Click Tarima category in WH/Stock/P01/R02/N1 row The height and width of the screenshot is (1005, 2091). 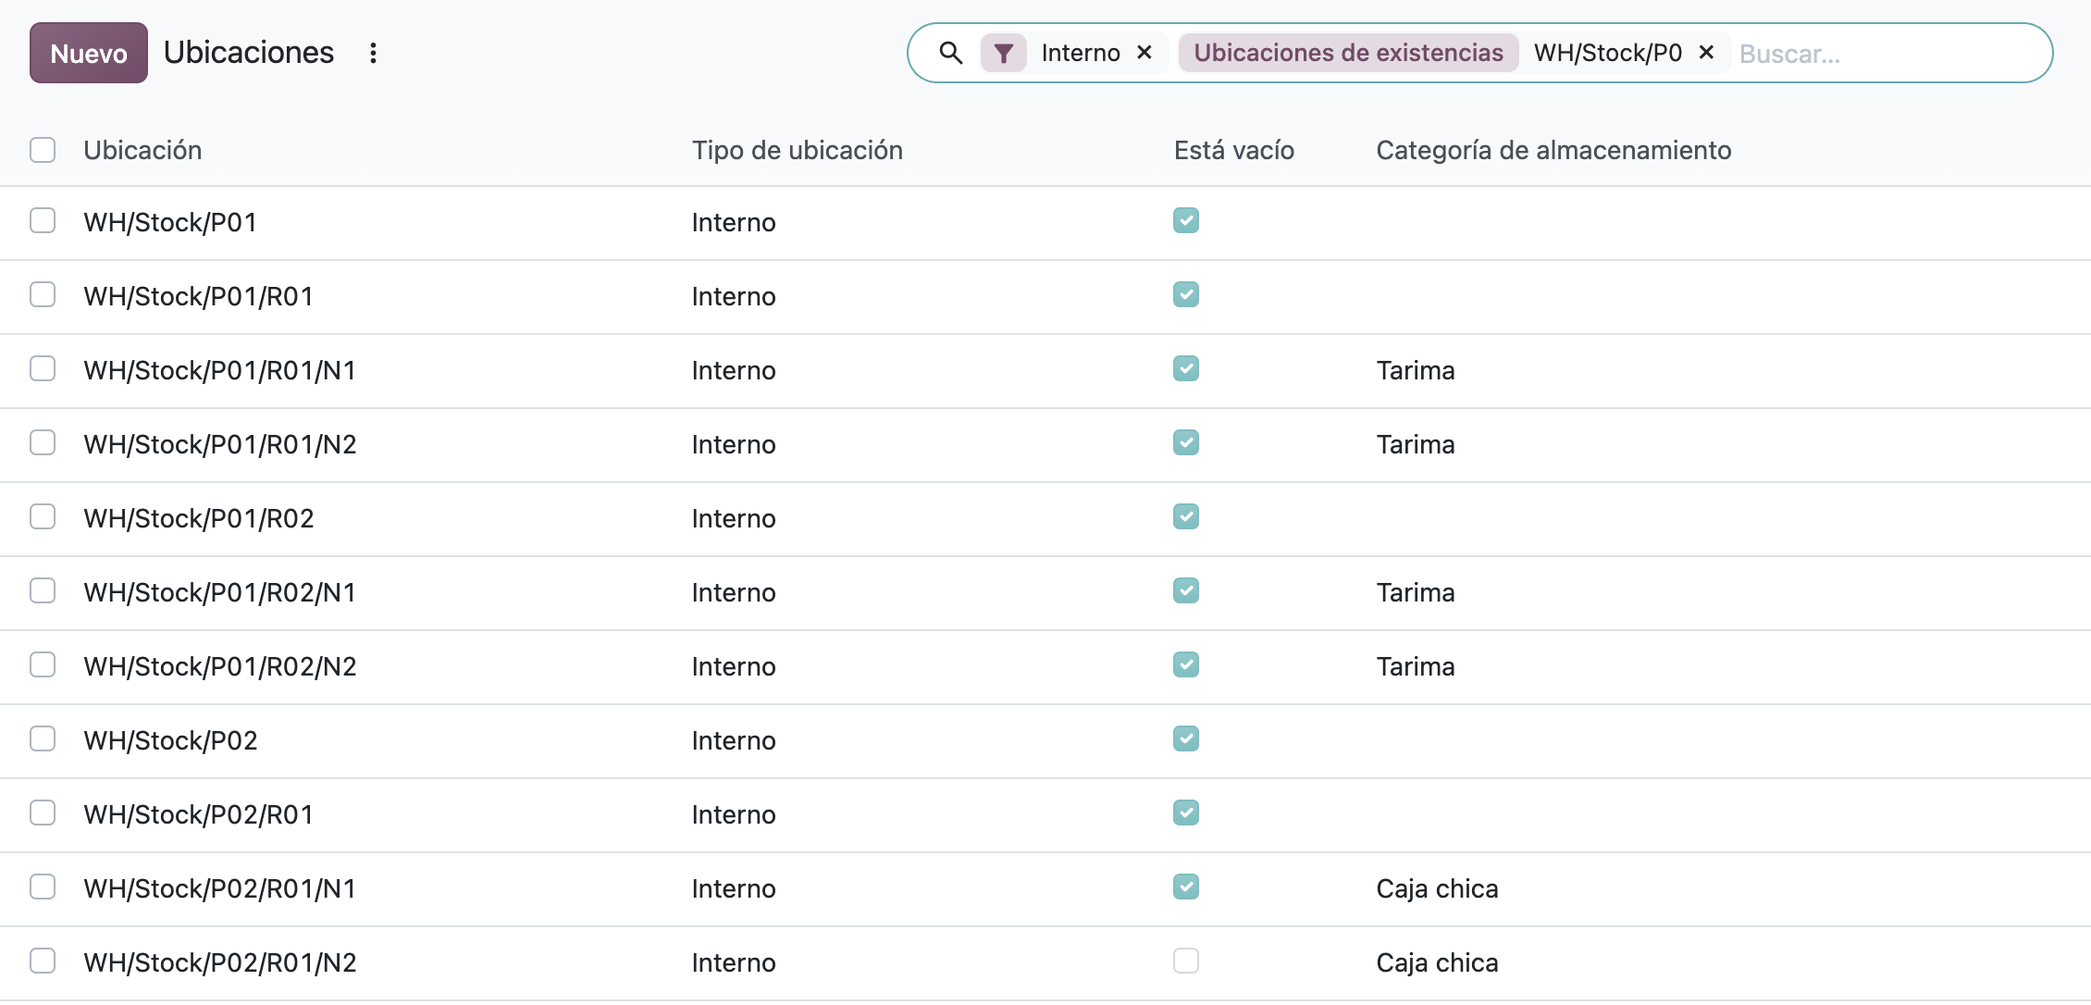(x=1415, y=592)
